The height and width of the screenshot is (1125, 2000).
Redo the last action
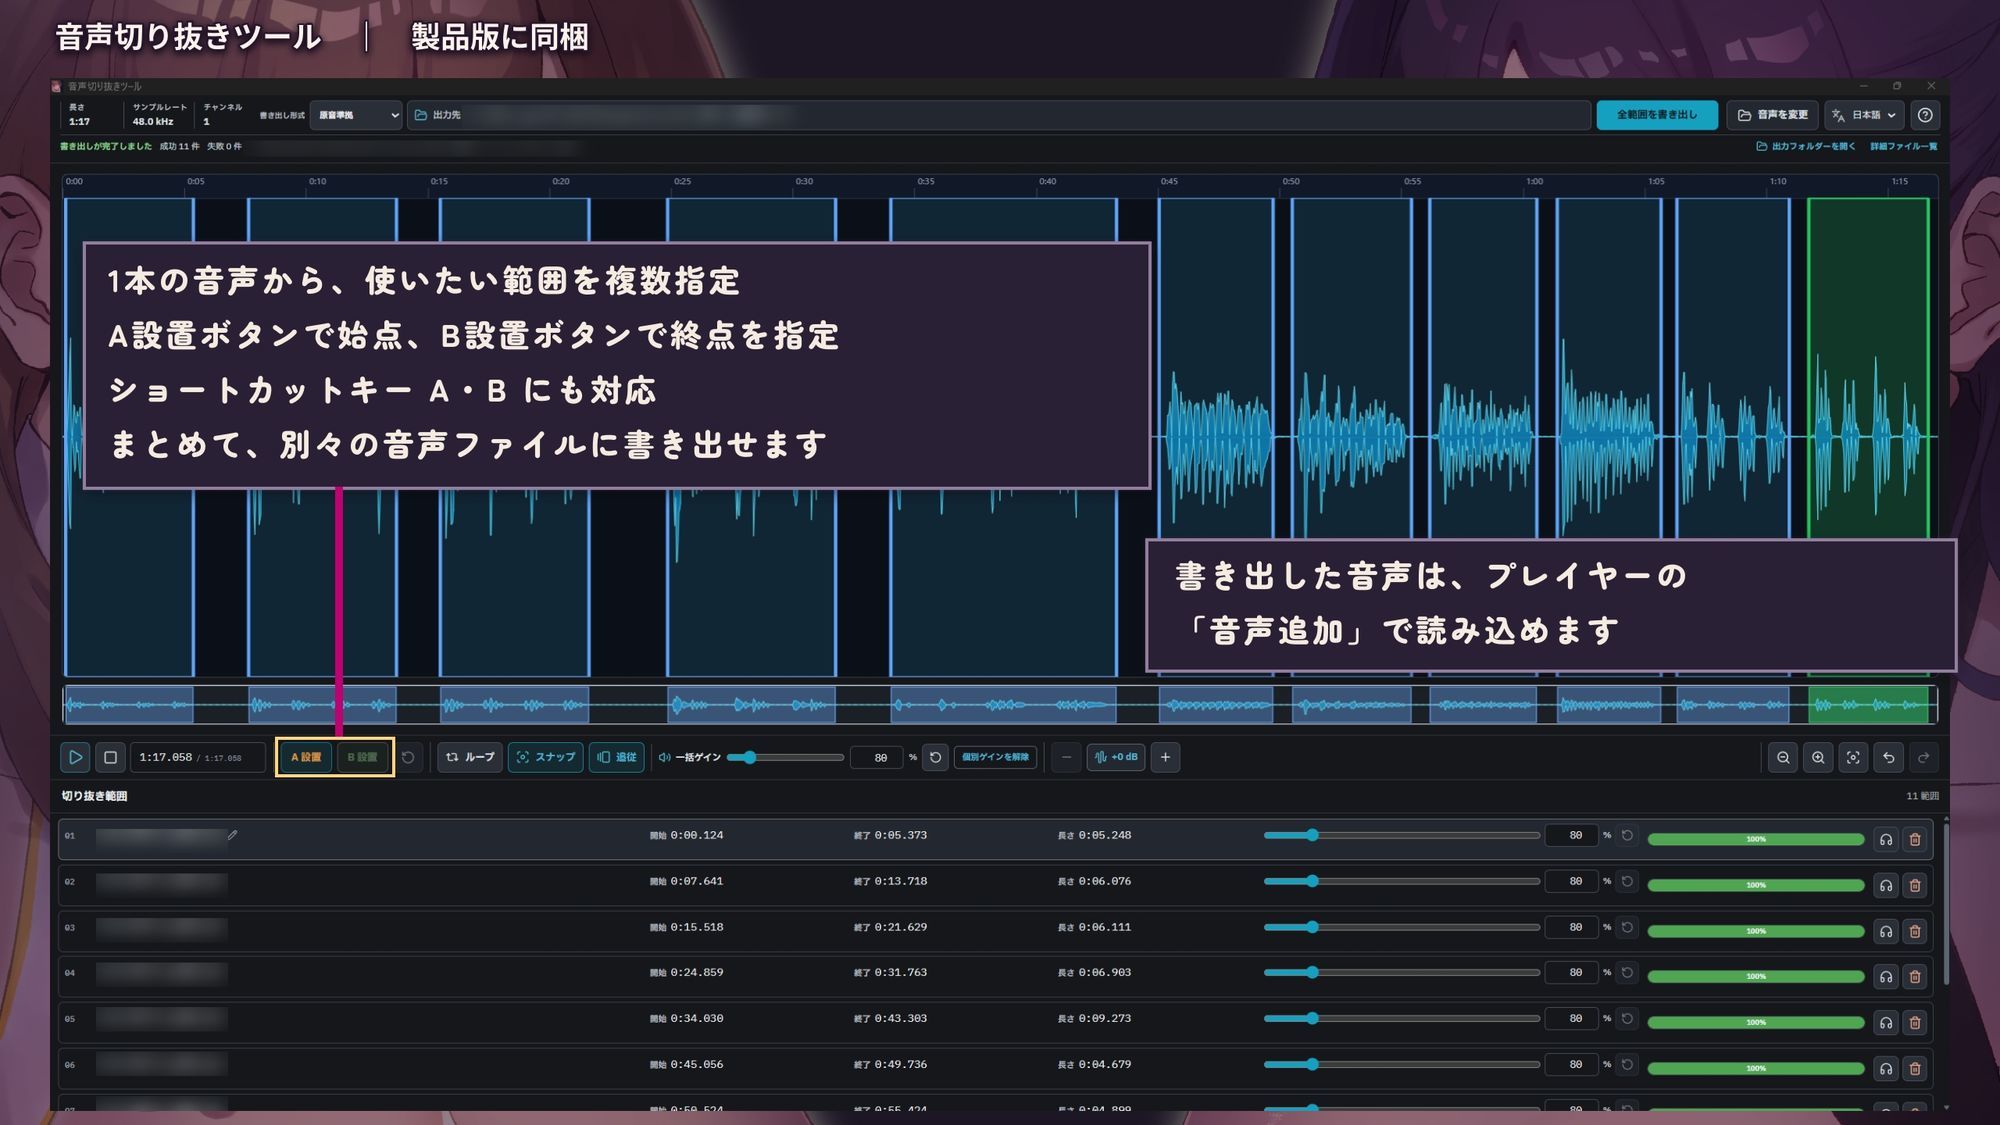1923,757
